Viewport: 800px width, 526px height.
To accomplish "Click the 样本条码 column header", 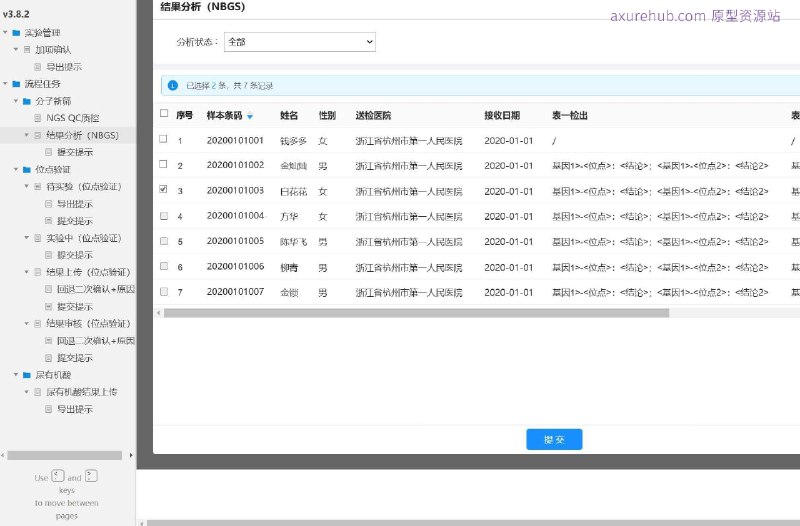I will [224, 115].
